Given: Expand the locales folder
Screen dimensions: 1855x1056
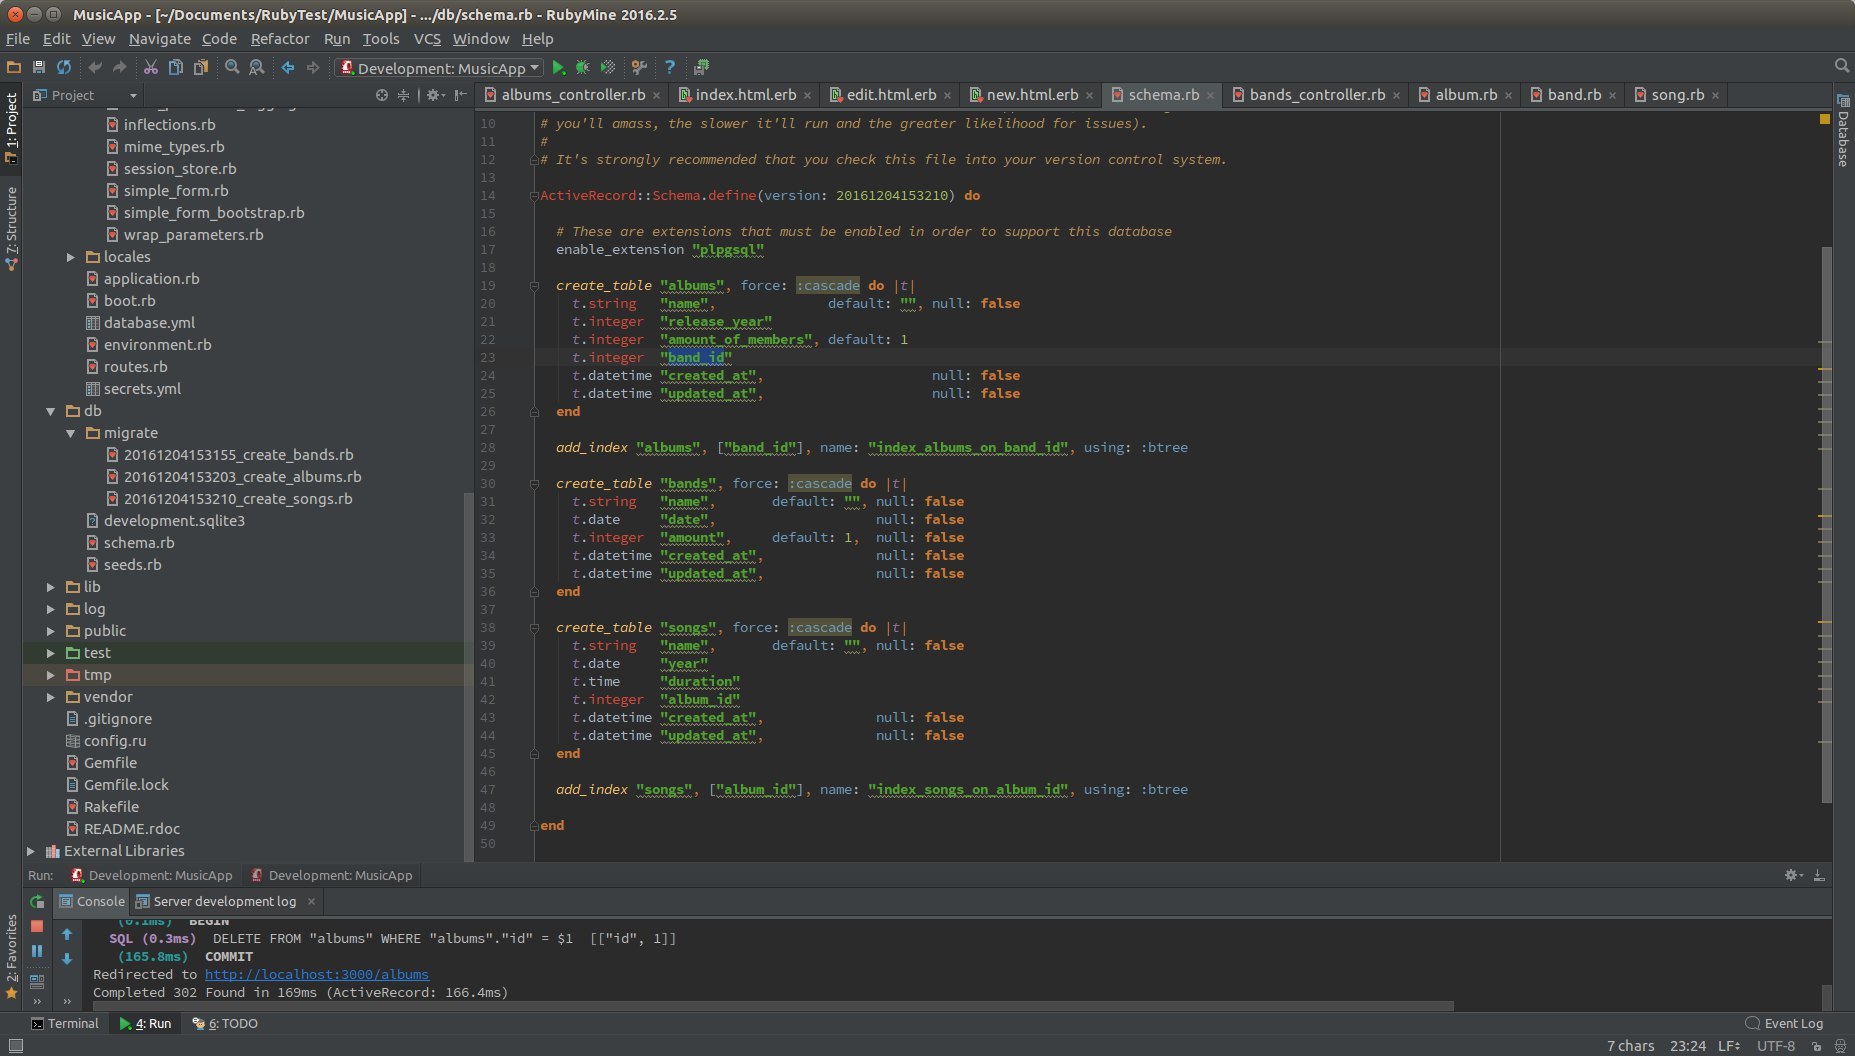Looking at the screenshot, I should (71, 257).
